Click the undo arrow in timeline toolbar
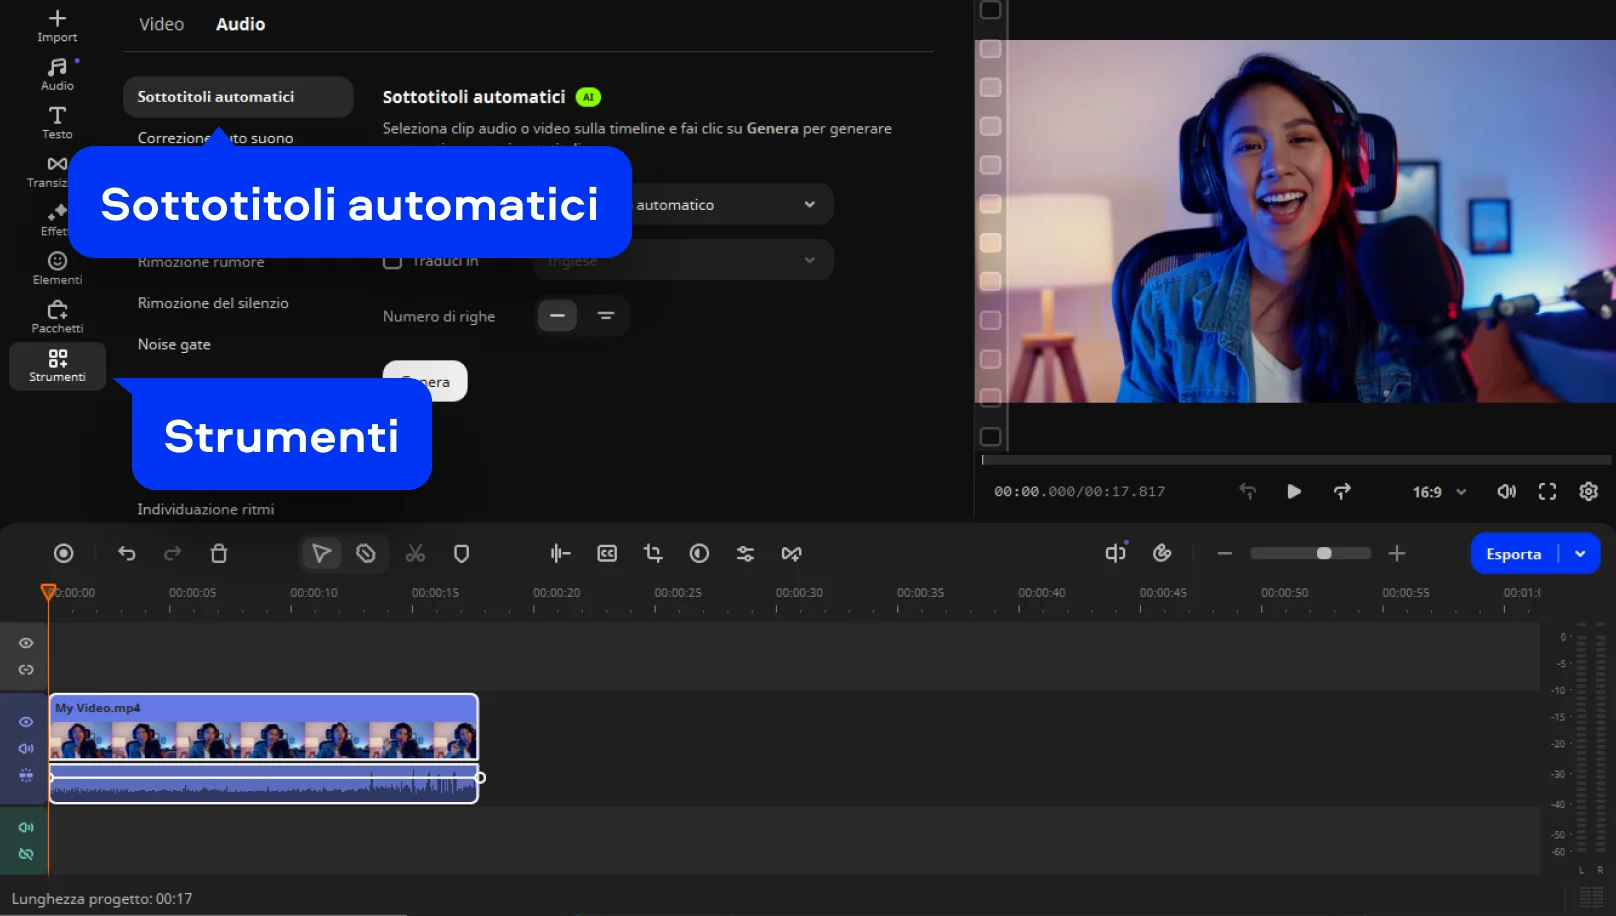Viewport: 1616px width, 916px height. point(127,554)
